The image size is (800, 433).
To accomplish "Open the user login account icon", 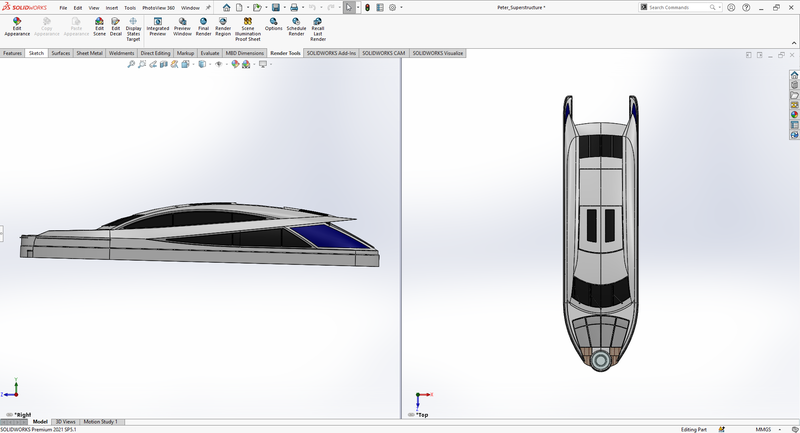I will click(731, 8).
